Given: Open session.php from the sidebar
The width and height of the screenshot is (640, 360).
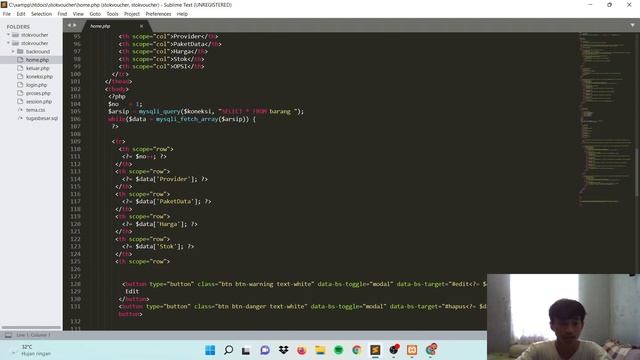Looking at the screenshot, I should (x=39, y=101).
